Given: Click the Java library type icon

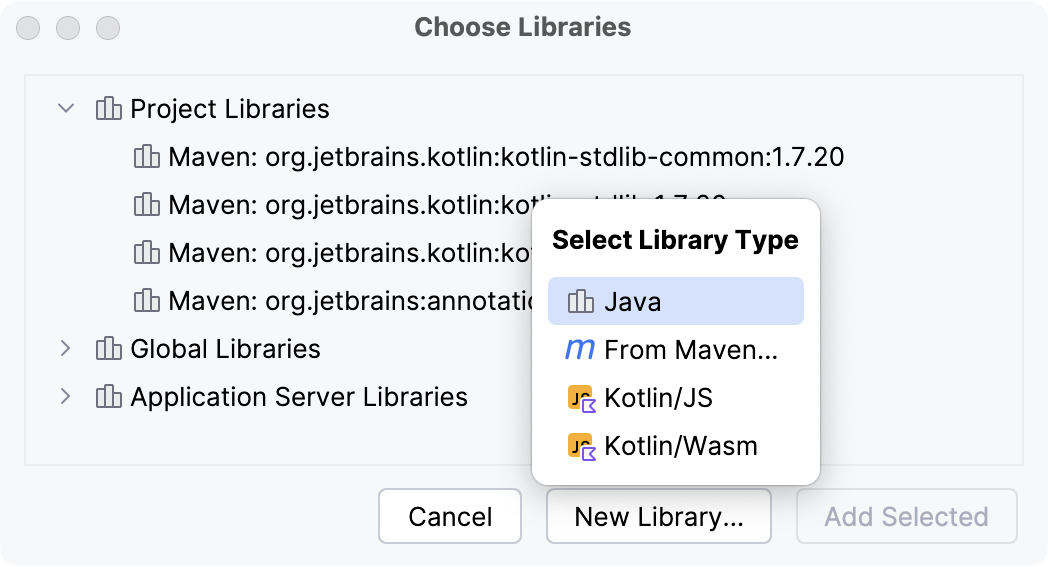Looking at the screenshot, I should coord(581,302).
